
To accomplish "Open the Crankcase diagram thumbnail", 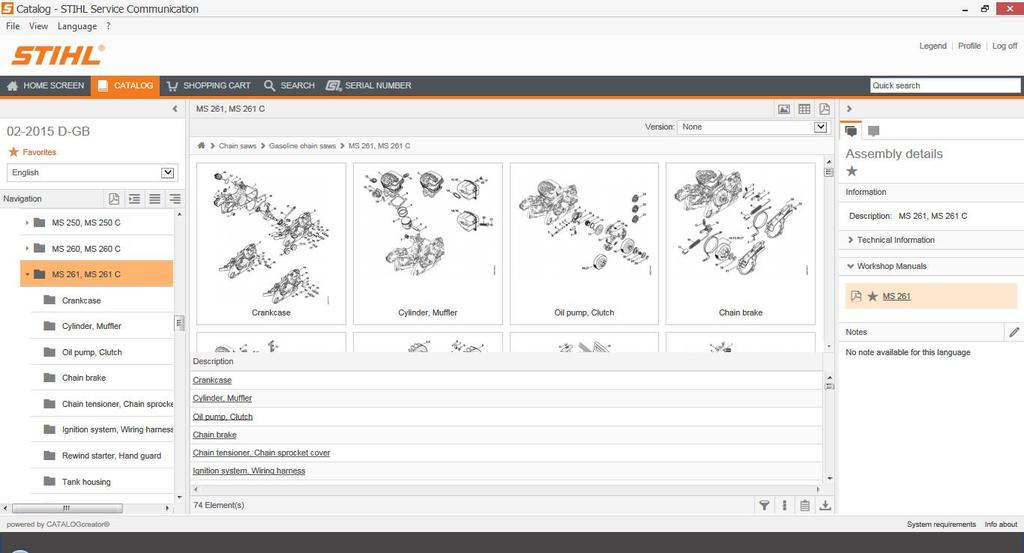I will [271, 244].
